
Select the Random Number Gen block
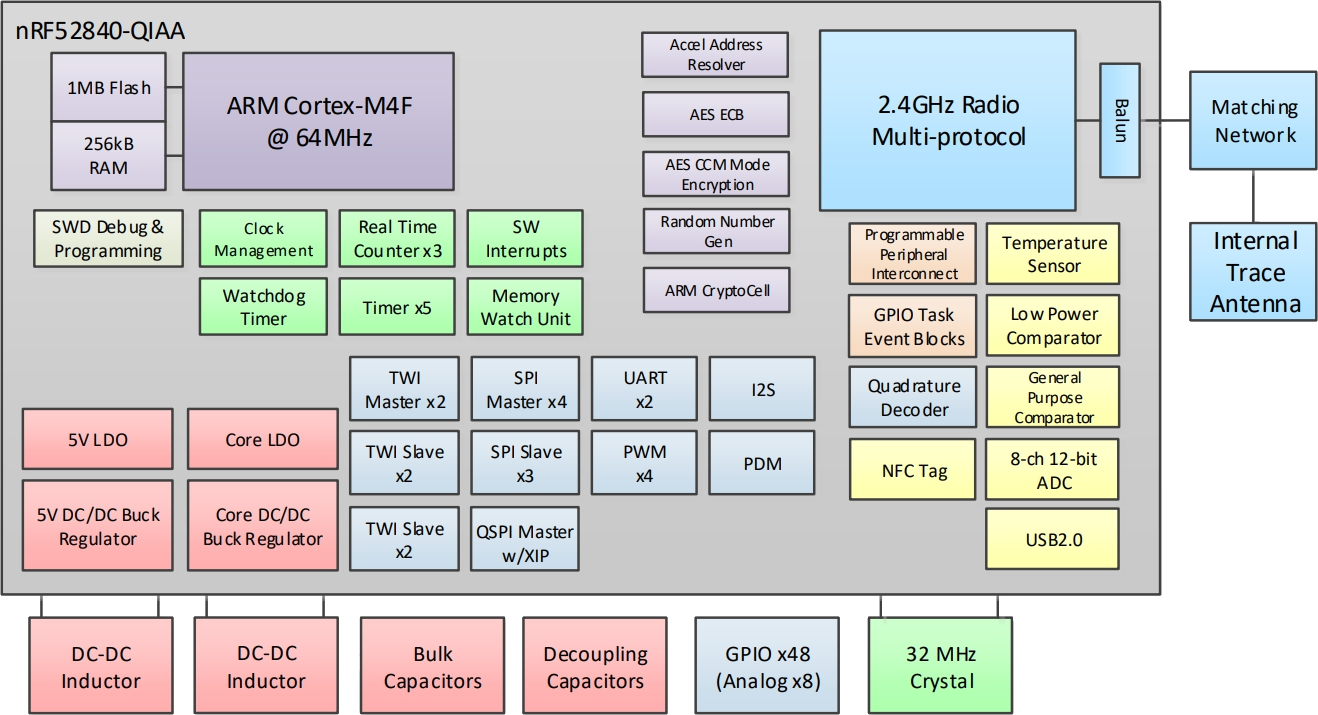point(716,232)
